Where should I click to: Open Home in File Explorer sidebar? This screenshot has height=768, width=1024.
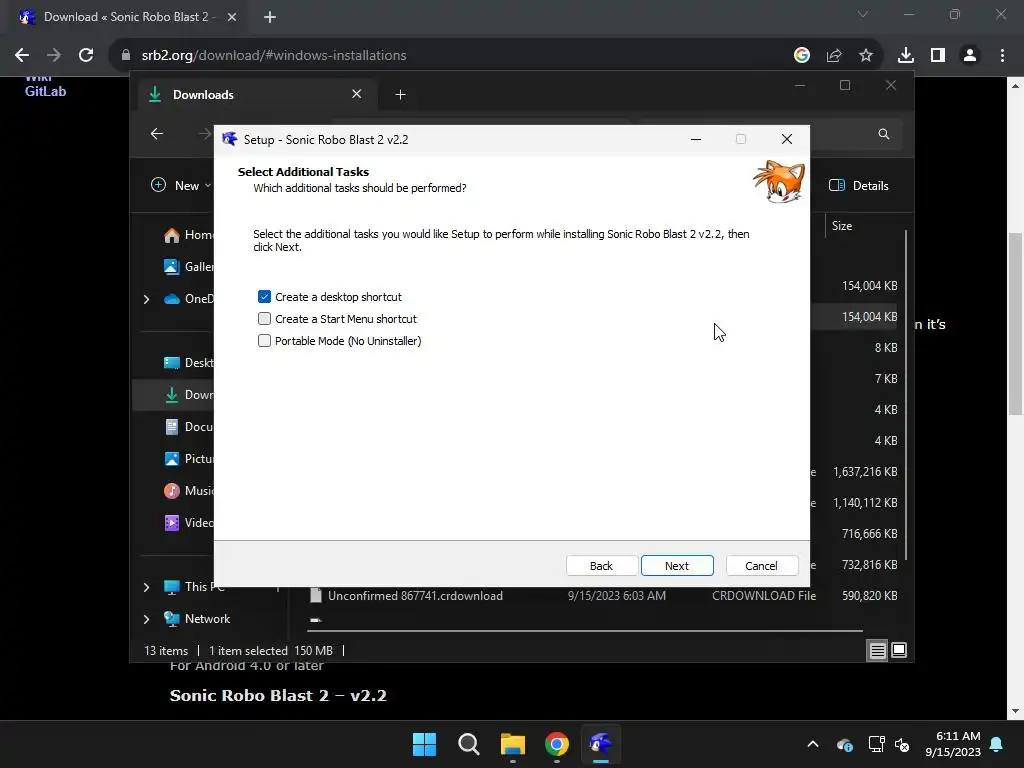coord(188,235)
